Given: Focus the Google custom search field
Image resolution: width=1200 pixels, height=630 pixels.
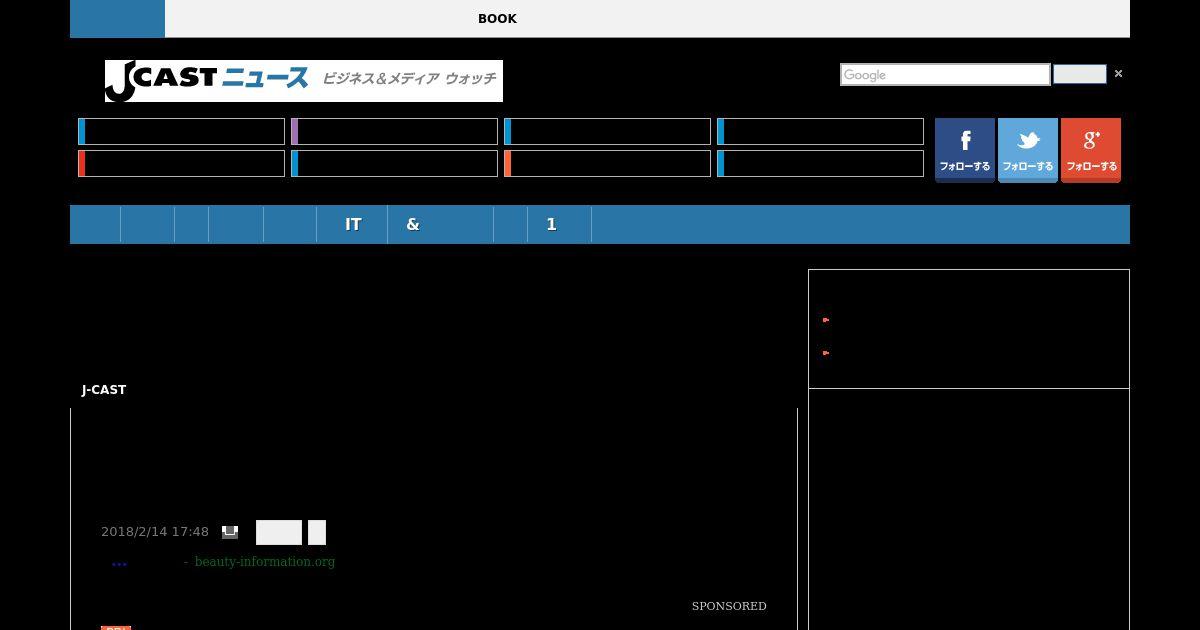Looking at the screenshot, I should (945, 75).
